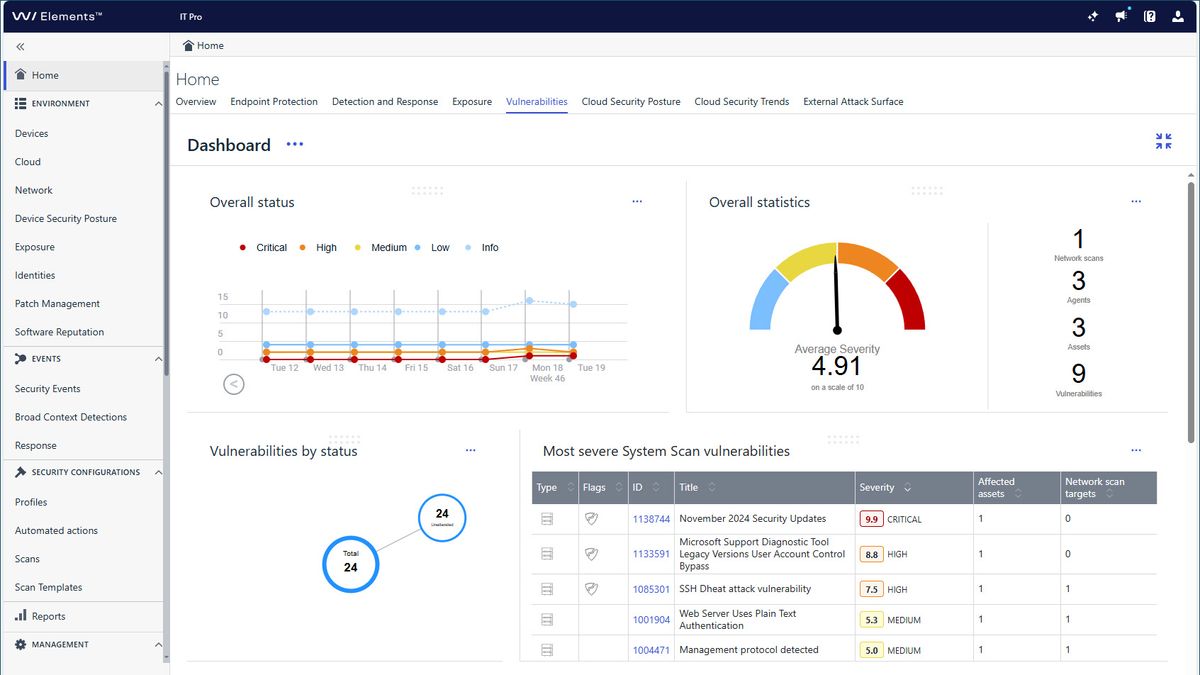Click the Elements logo in the top bar

tap(54, 15)
